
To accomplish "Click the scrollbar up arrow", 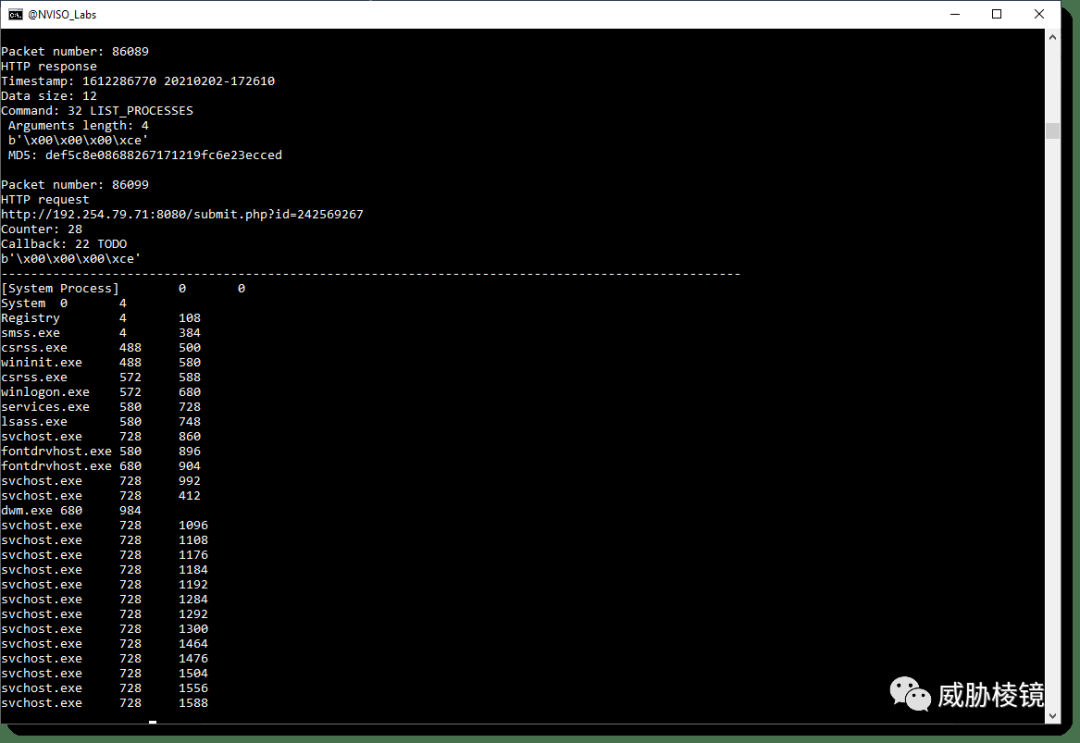I will tap(1052, 37).
